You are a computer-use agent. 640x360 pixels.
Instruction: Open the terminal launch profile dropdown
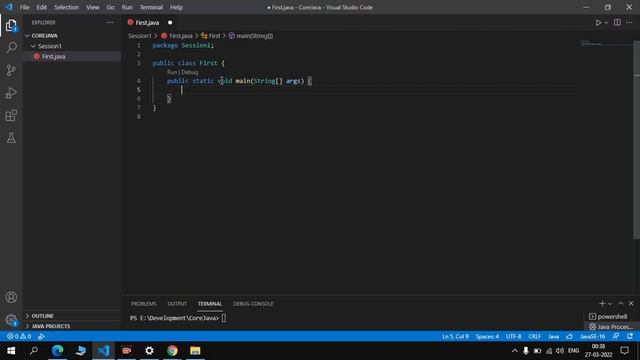coord(610,303)
